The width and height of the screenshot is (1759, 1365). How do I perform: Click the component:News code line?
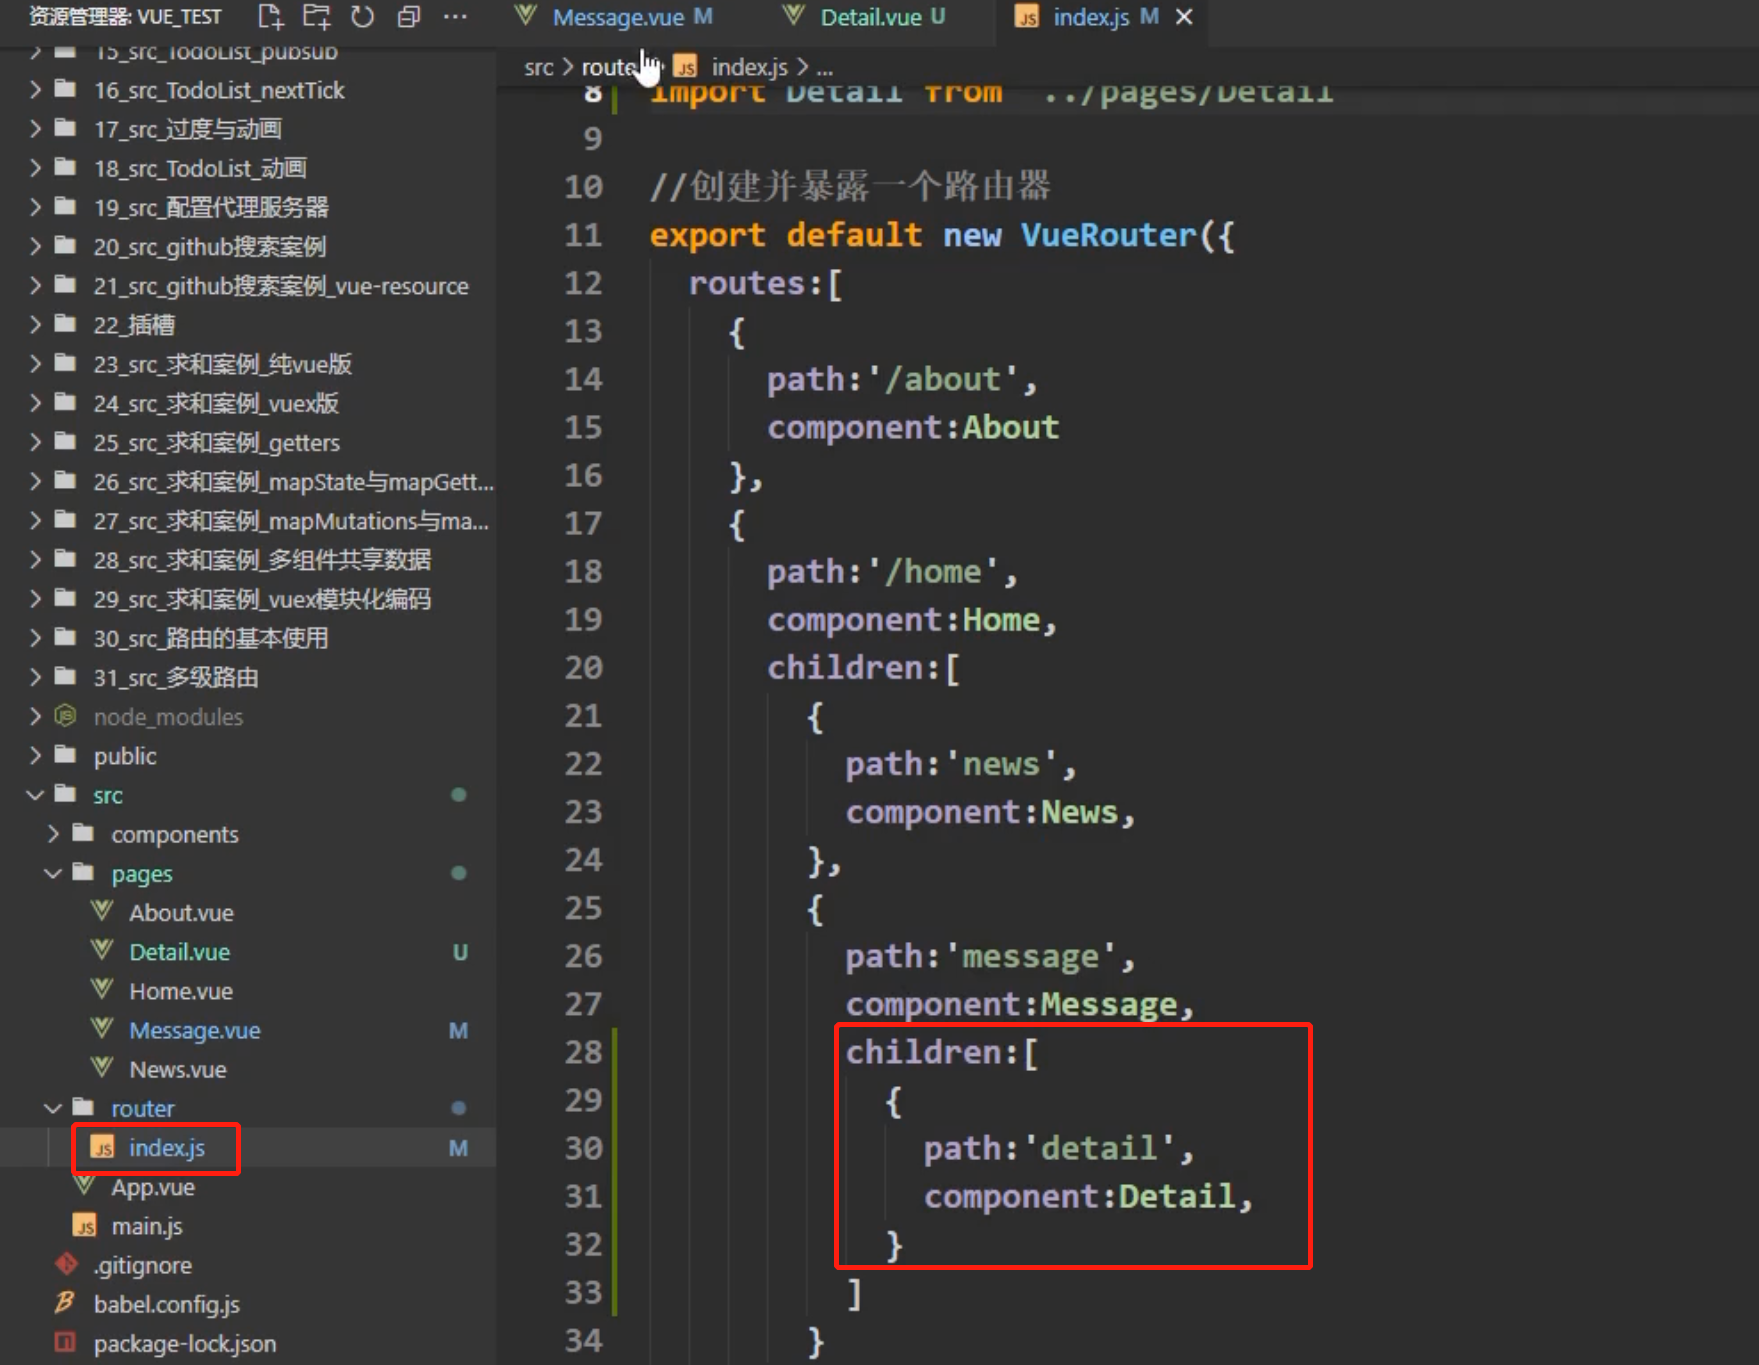tap(990, 812)
